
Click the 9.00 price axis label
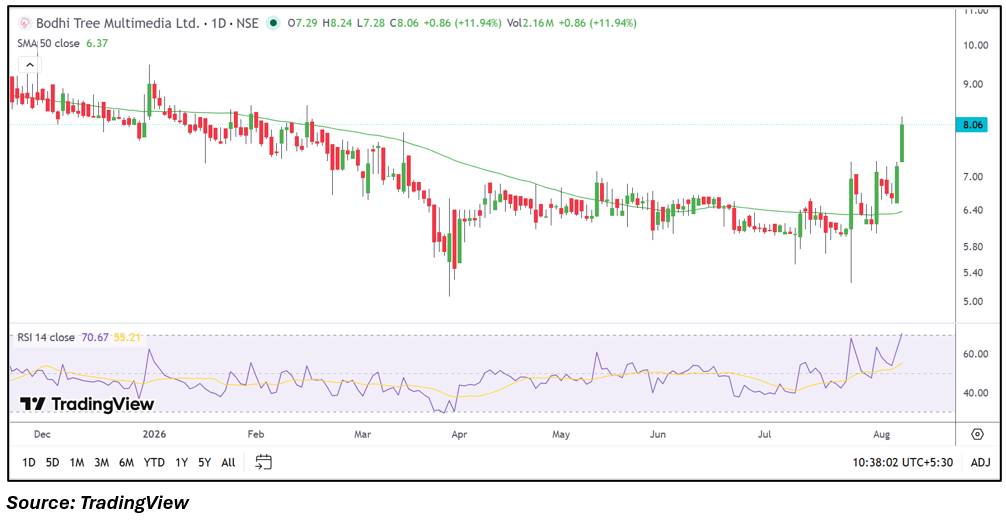973,84
